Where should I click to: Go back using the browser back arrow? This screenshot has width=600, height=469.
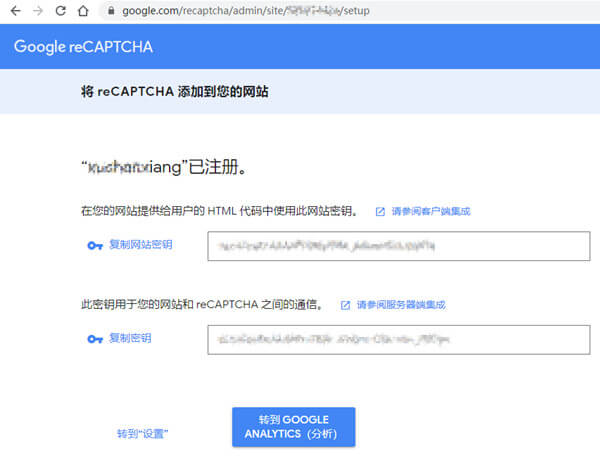coord(16,11)
